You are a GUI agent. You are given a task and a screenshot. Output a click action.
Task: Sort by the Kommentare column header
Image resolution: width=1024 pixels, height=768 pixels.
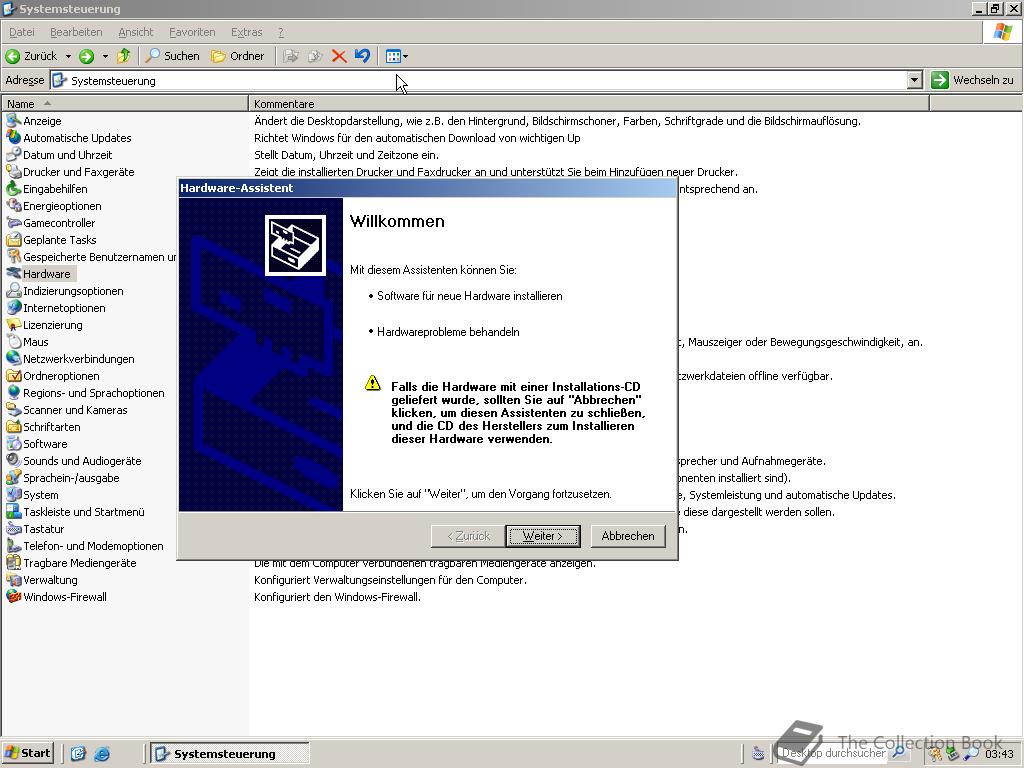tap(588, 104)
